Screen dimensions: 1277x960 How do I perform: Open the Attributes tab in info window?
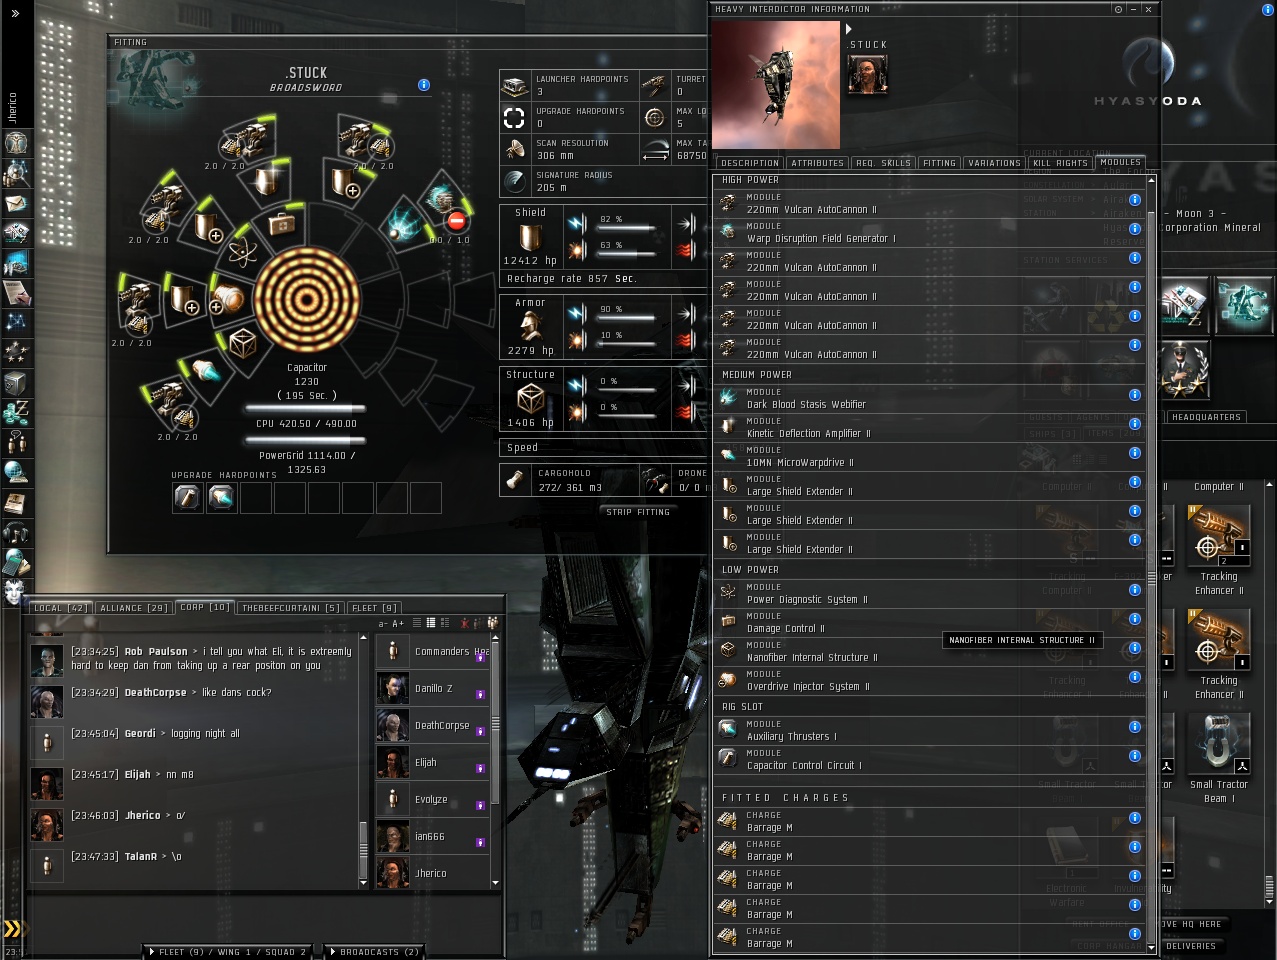[x=817, y=163]
